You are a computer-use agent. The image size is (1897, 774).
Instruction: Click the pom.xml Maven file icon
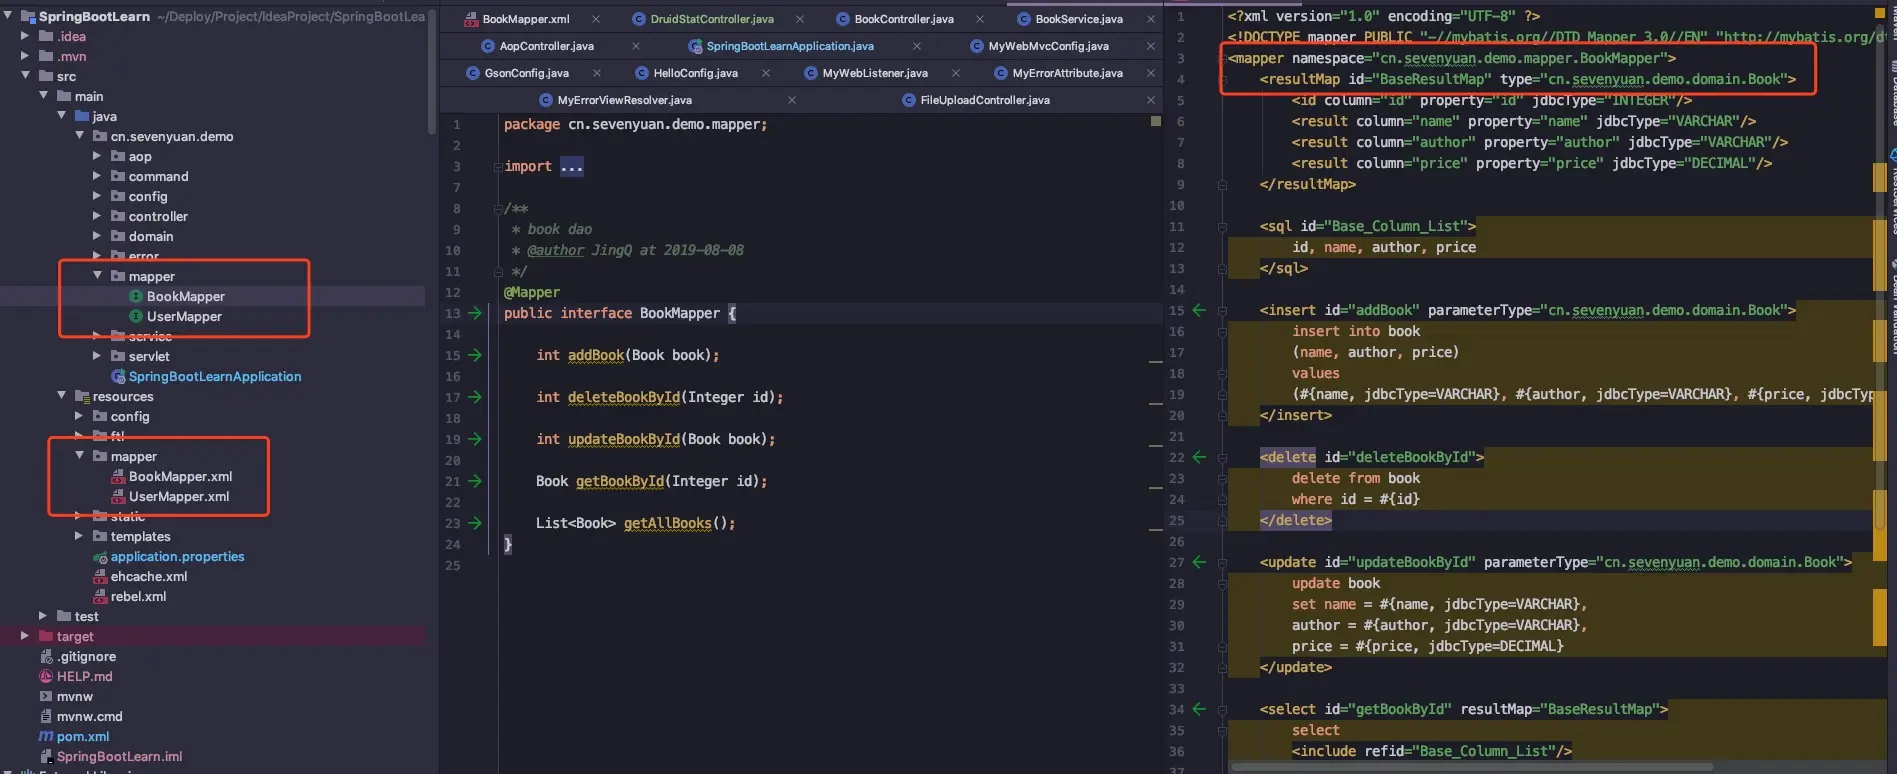coord(46,736)
